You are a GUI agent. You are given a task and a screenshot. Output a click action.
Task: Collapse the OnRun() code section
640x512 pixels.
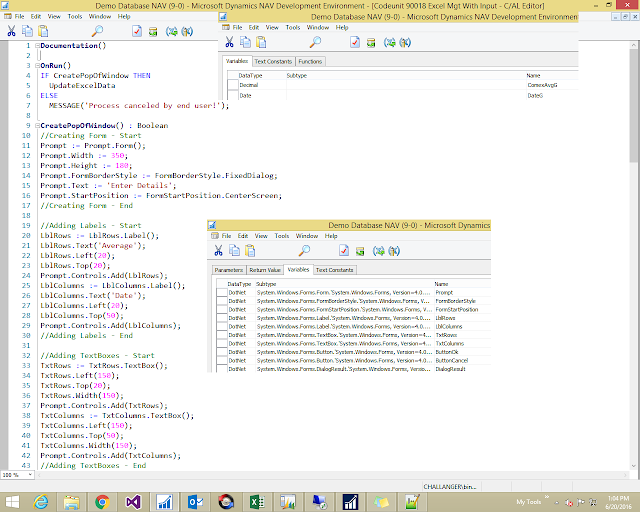[x=37, y=66]
